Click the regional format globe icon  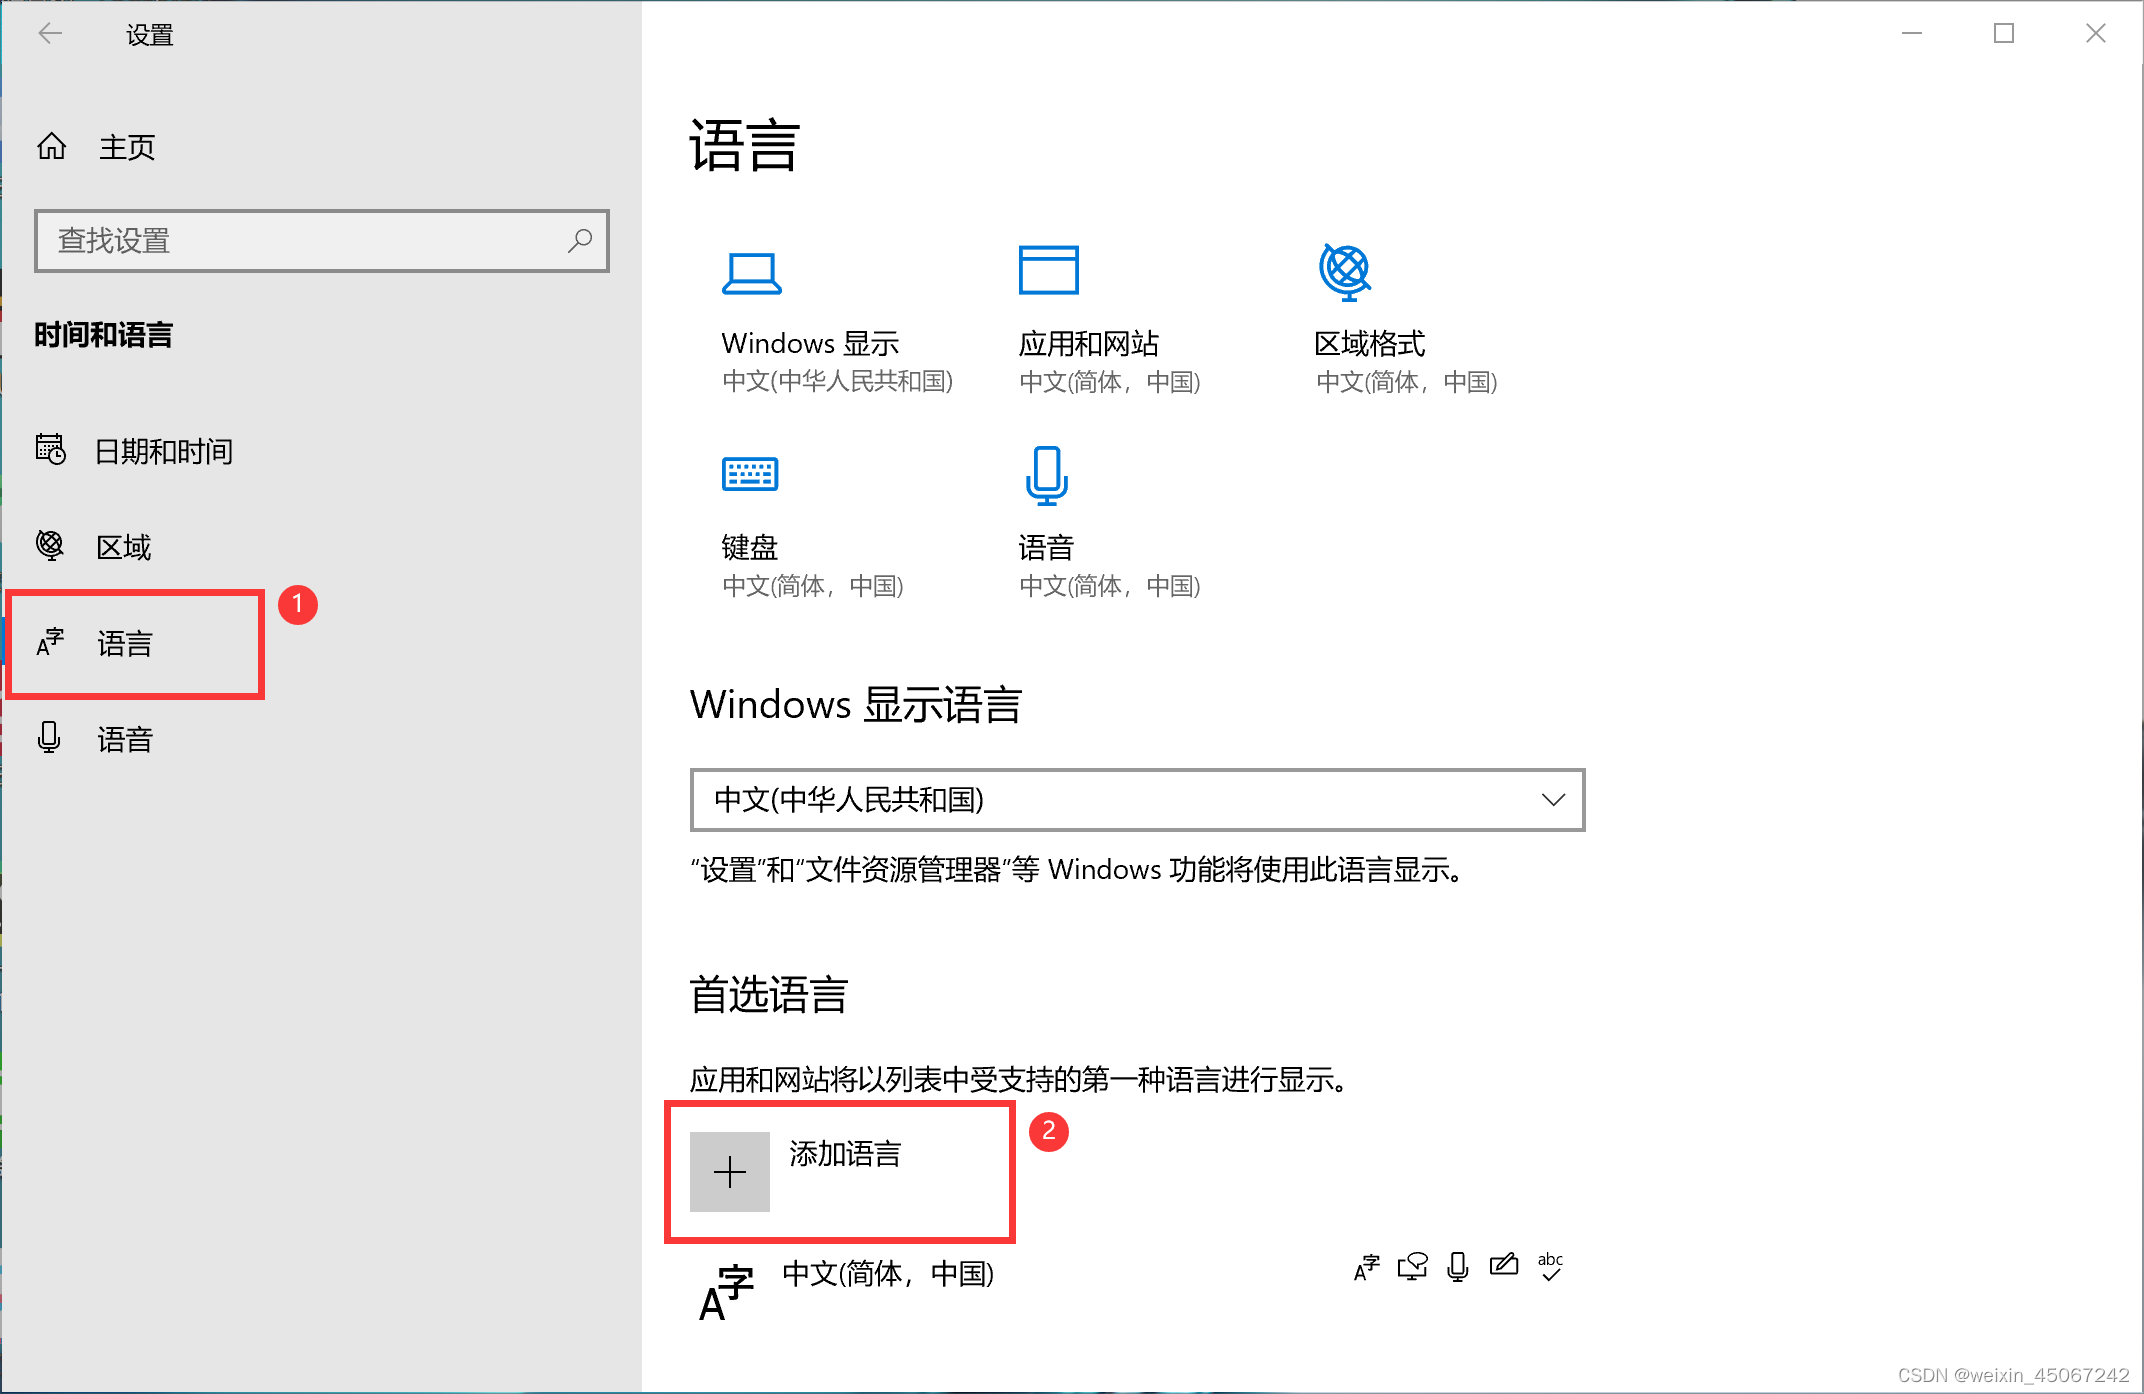pos(1344,271)
